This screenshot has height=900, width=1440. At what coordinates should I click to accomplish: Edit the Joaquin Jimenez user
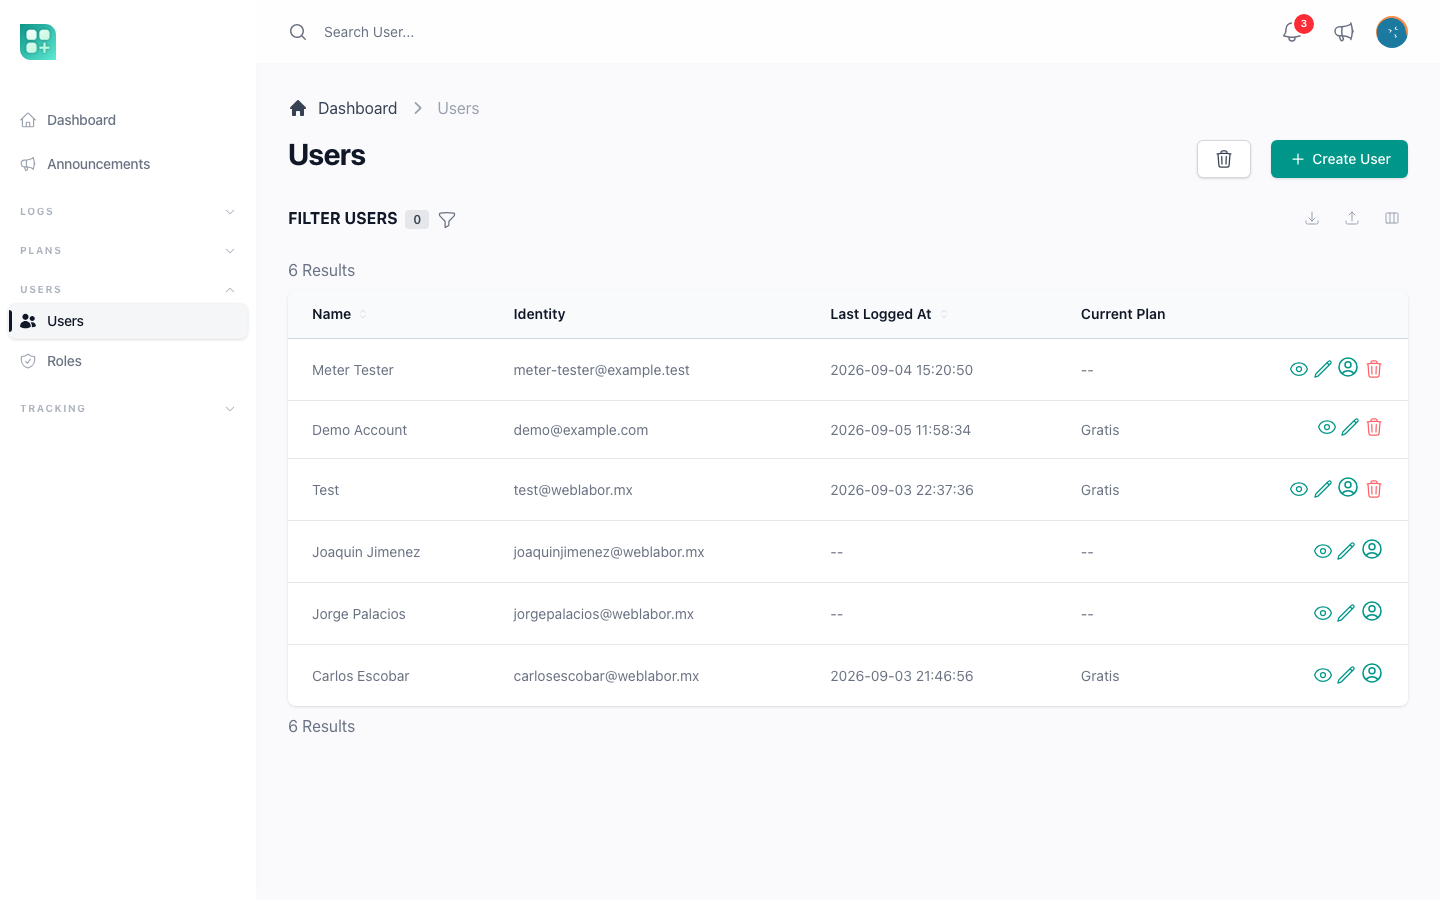tap(1346, 551)
